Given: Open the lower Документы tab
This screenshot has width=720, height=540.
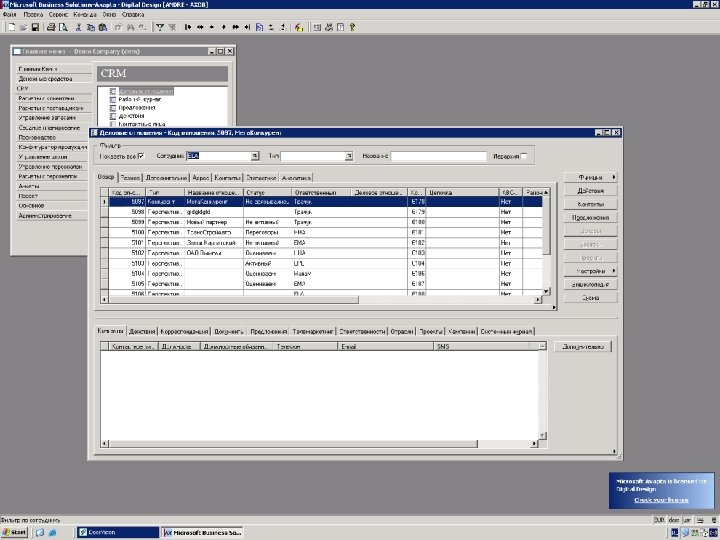Looking at the screenshot, I should [x=229, y=332].
